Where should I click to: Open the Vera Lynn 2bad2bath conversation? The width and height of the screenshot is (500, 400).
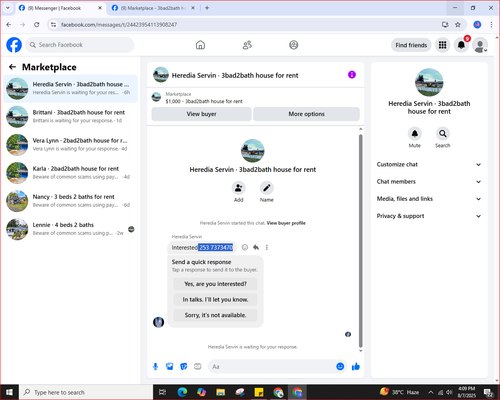(70, 144)
